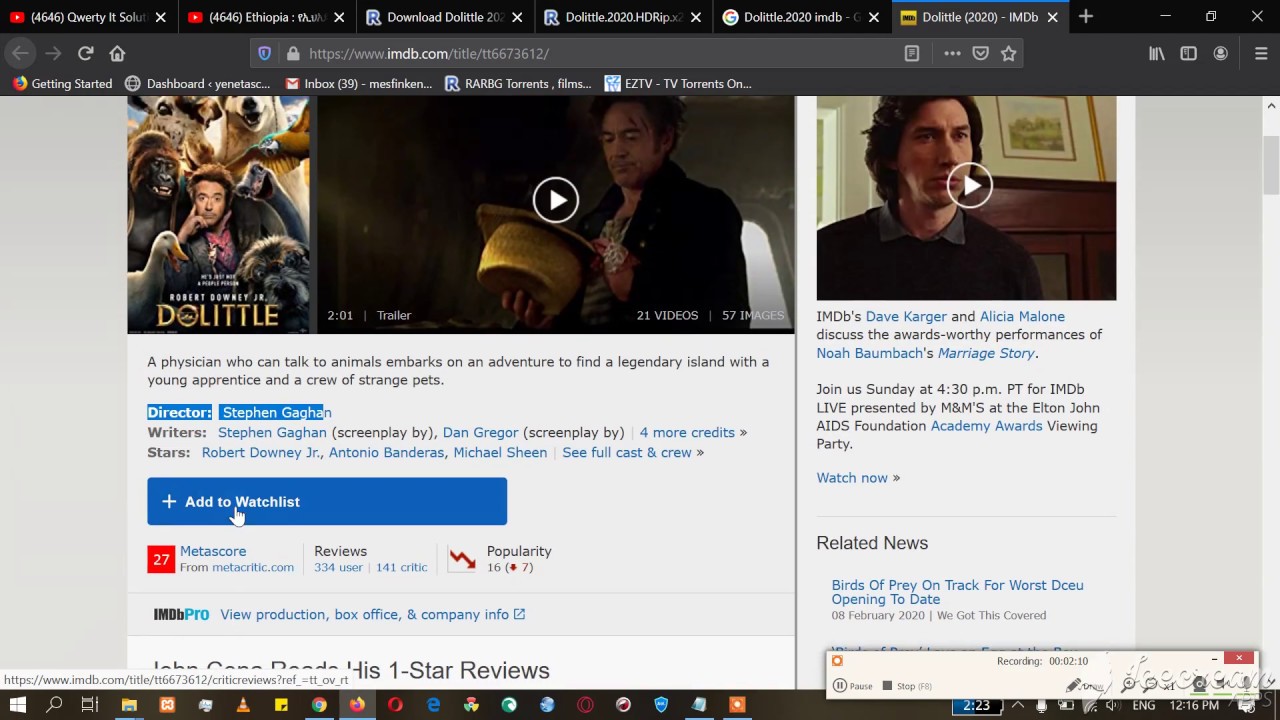This screenshot has width=1280, height=720.
Task: Open RARBG Torrents bookmark
Action: click(x=518, y=84)
